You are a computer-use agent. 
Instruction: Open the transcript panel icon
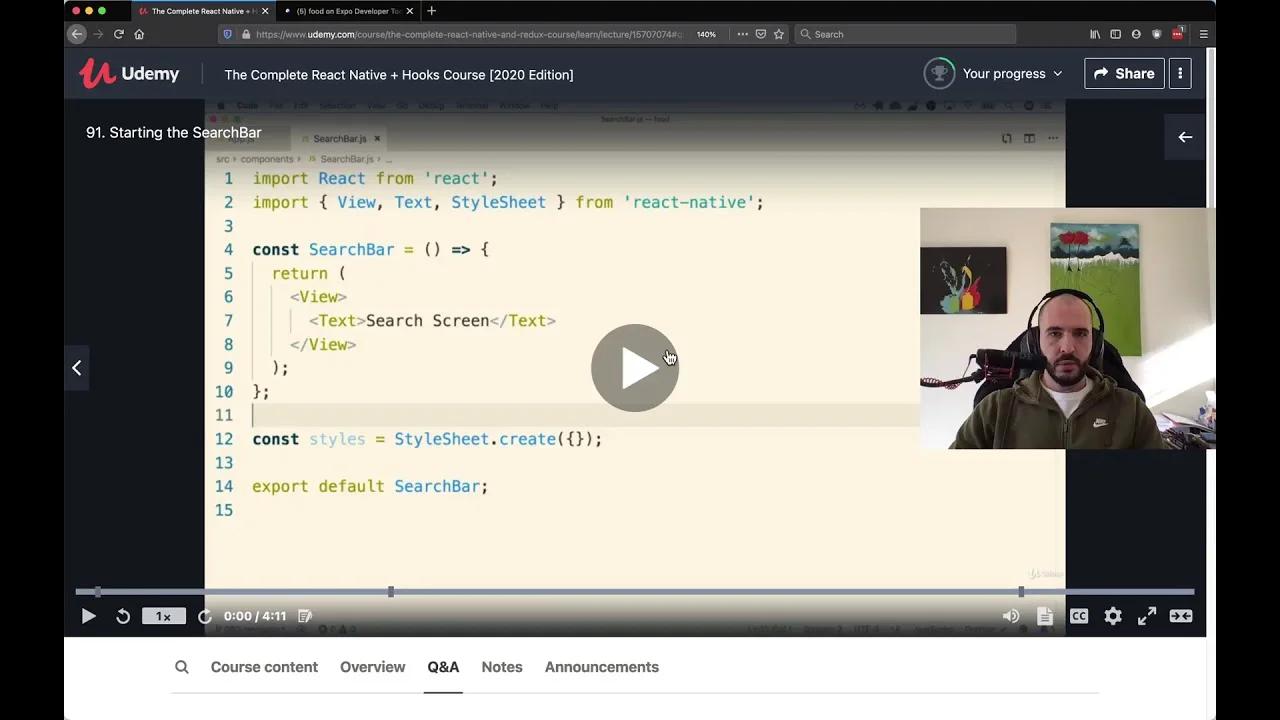tap(1045, 616)
